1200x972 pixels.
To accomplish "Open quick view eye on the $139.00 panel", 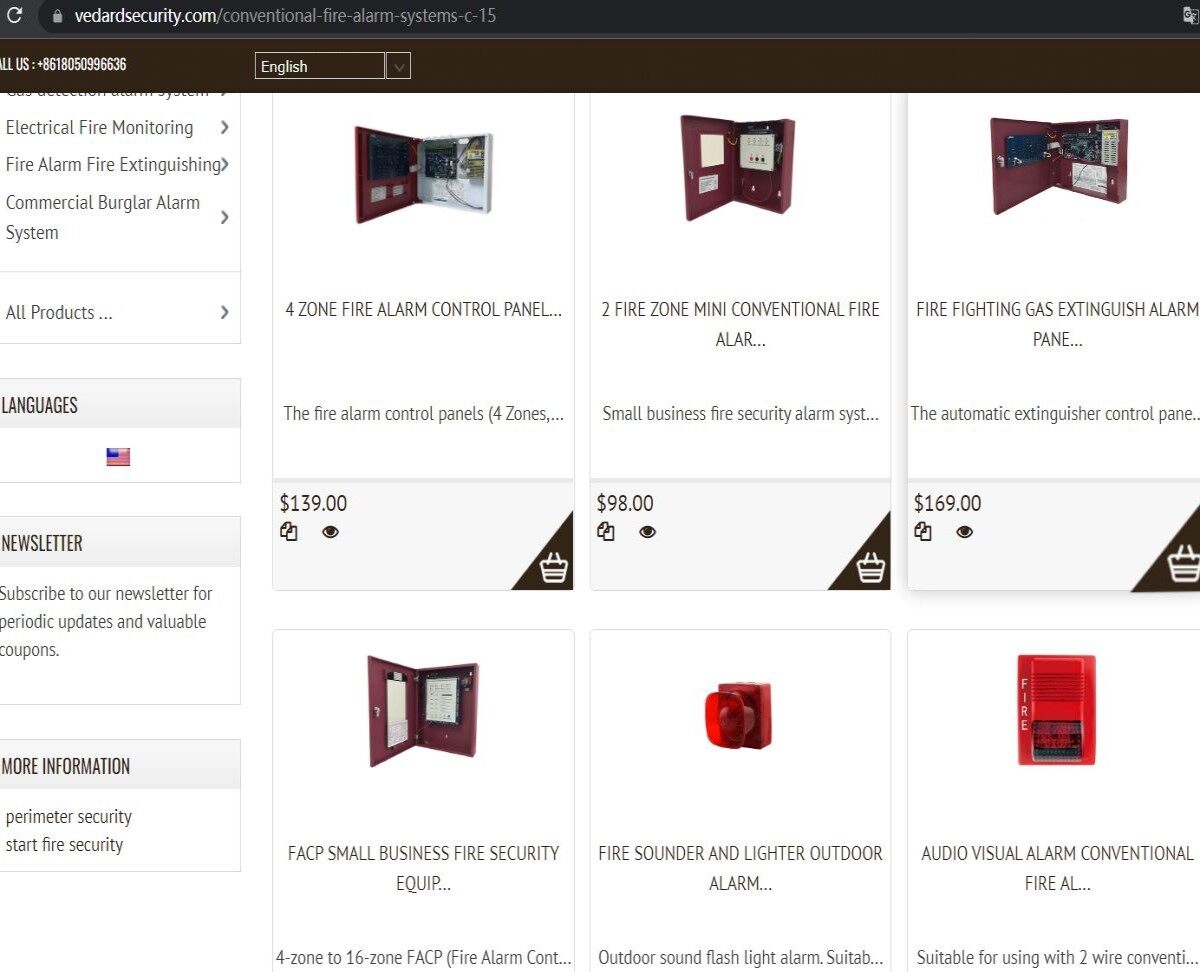I will click(x=330, y=531).
